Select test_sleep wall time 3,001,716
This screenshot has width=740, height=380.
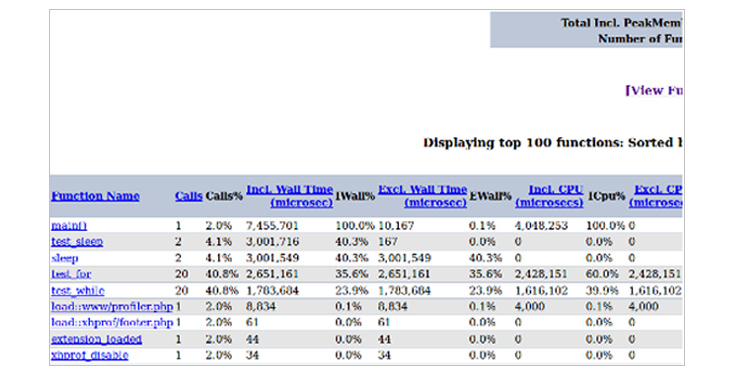pyautogui.click(x=272, y=242)
